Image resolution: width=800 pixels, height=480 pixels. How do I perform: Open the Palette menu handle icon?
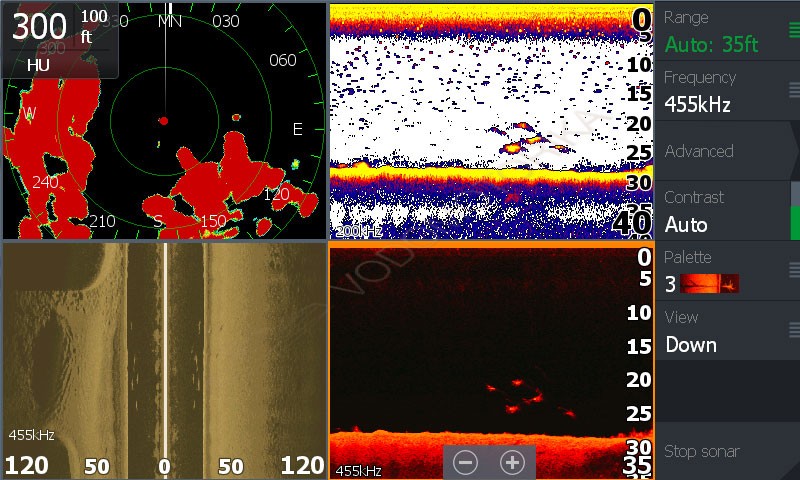794,270
